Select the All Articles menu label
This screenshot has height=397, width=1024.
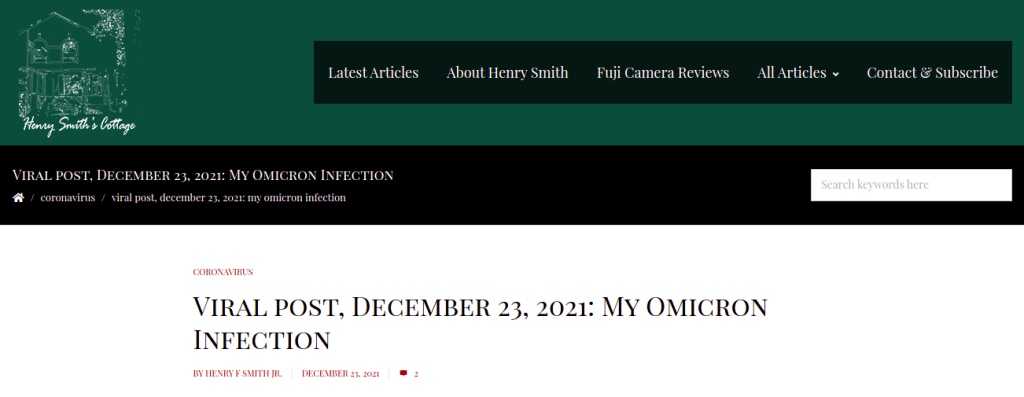pyautogui.click(x=792, y=72)
